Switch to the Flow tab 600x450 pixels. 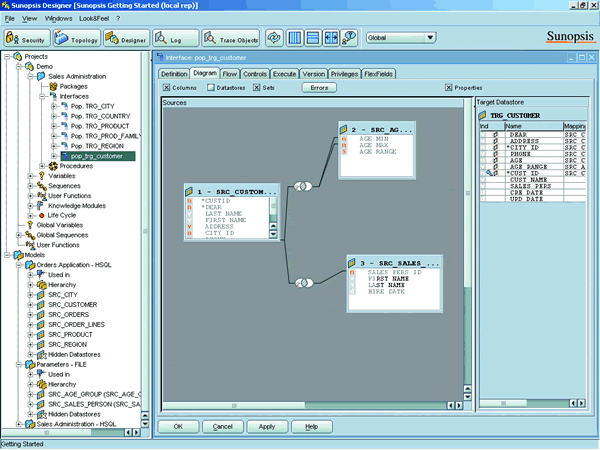pos(230,74)
